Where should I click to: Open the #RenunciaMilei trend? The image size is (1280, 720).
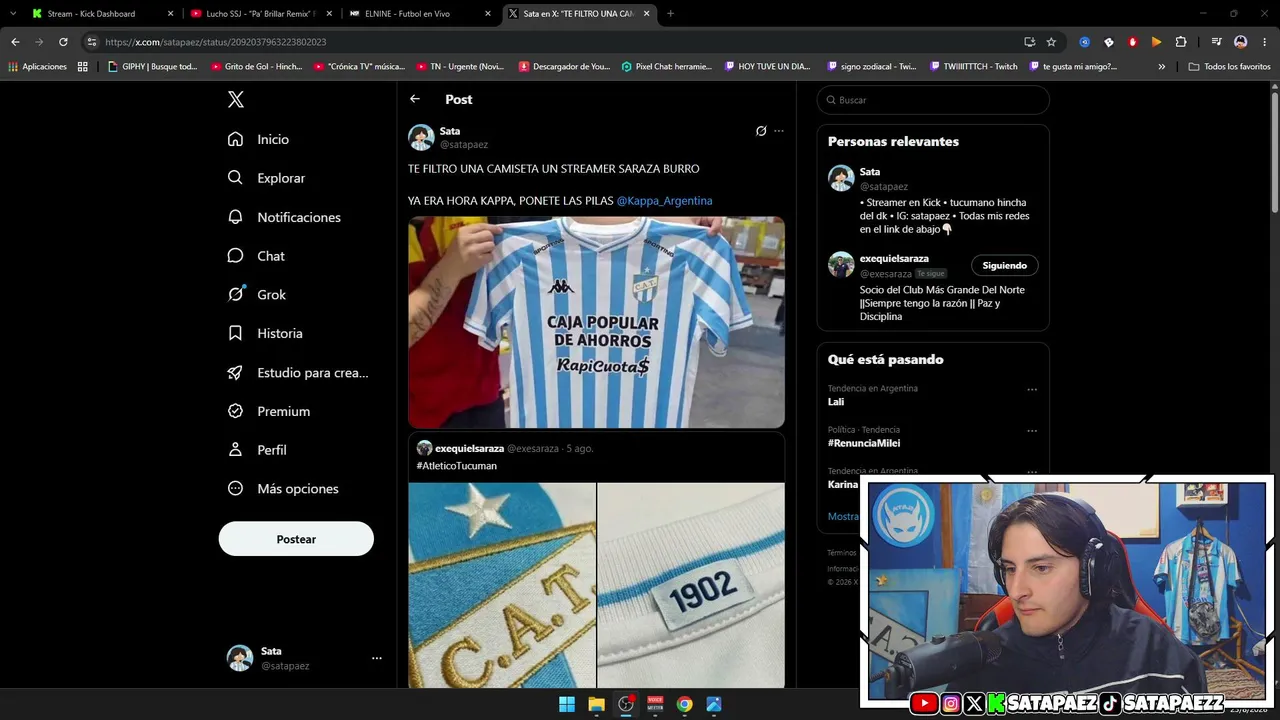pyautogui.click(x=864, y=443)
